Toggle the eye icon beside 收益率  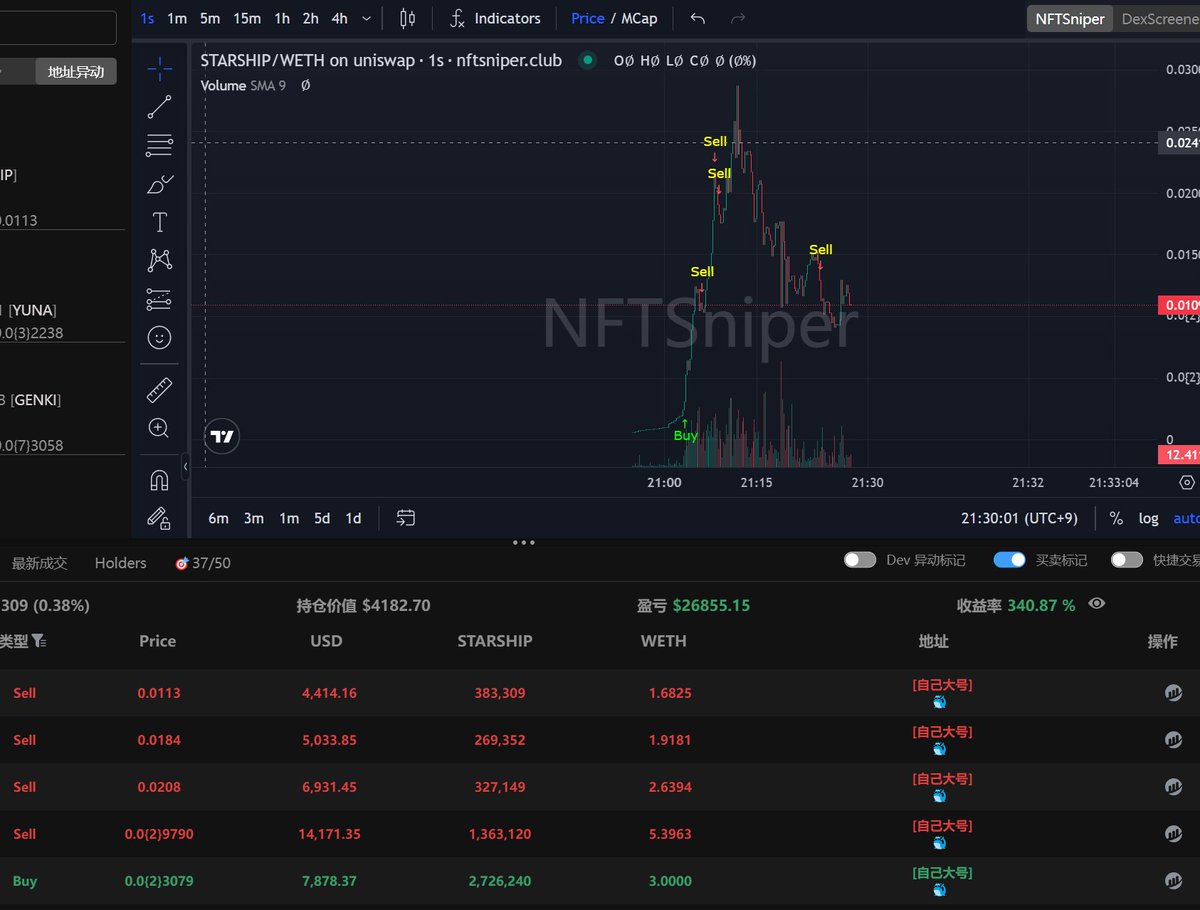click(1097, 603)
